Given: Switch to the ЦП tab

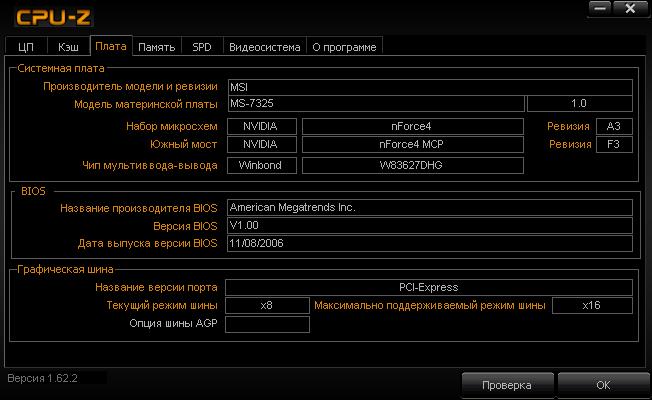Looking at the screenshot, I should [x=26, y=47].
